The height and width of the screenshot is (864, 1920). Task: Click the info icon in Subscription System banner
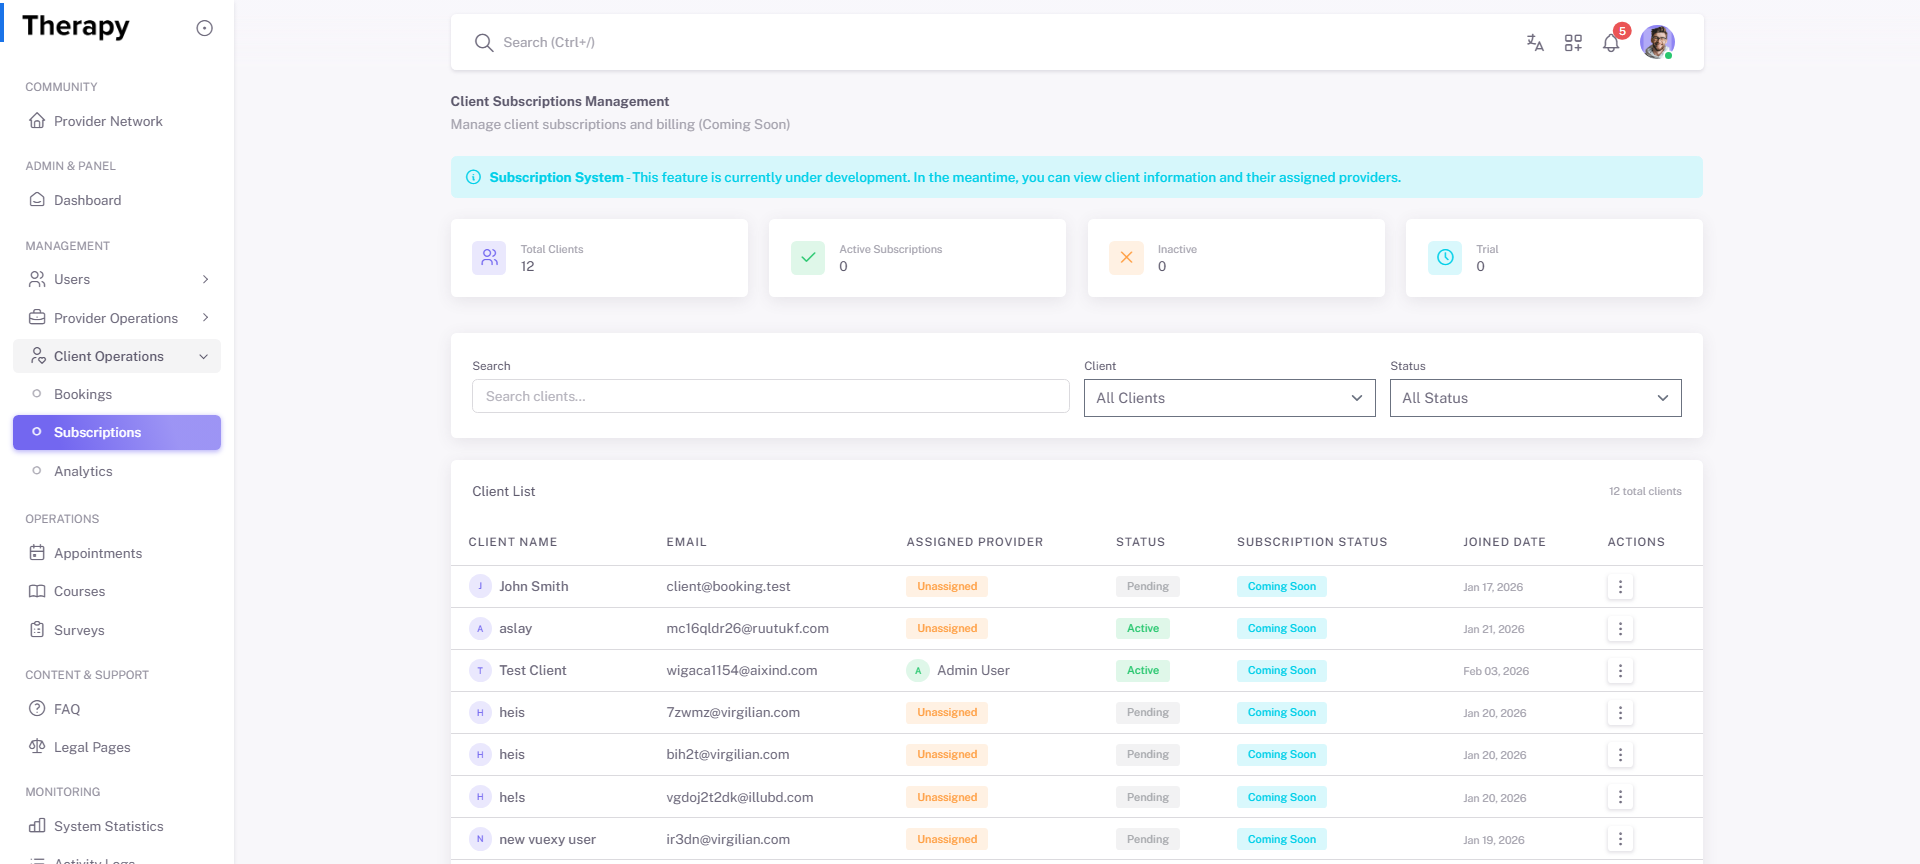tap(474, 177)
